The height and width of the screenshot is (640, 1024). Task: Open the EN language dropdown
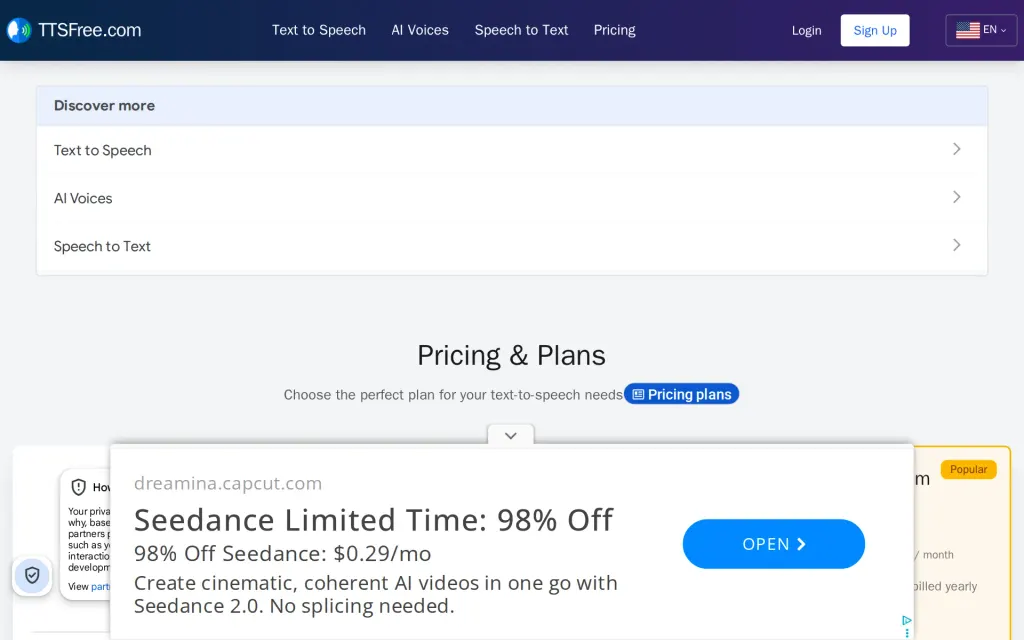[x=981, y=30]
